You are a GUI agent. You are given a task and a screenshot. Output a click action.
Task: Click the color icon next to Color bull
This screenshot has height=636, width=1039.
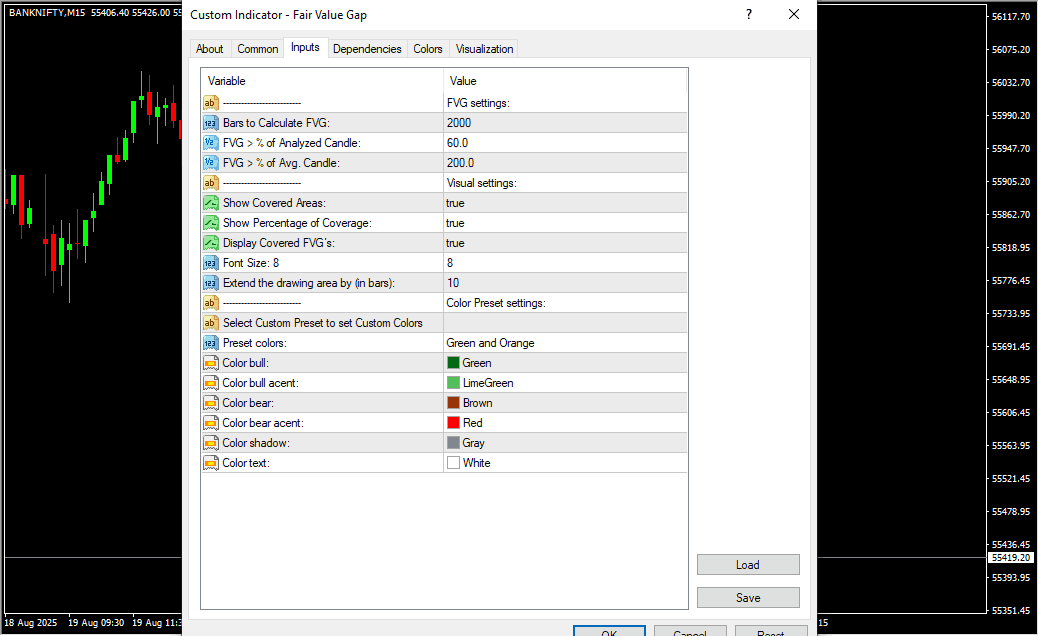211,363
